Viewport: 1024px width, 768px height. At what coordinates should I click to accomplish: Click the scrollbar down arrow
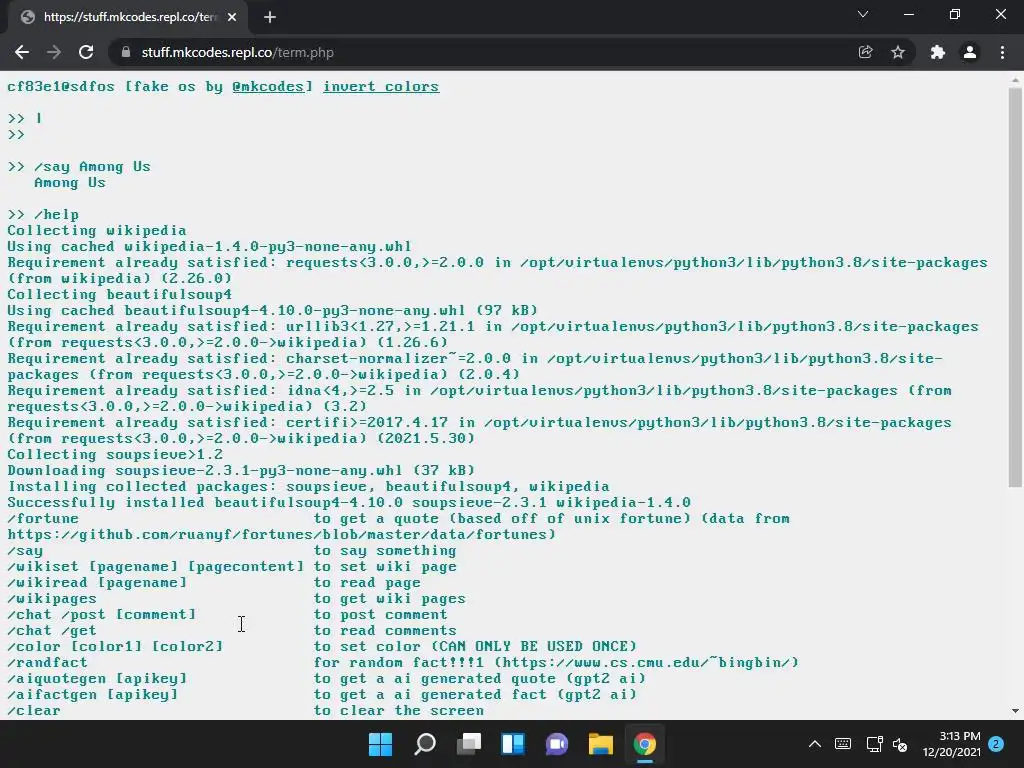click(x=1015, y=711)
